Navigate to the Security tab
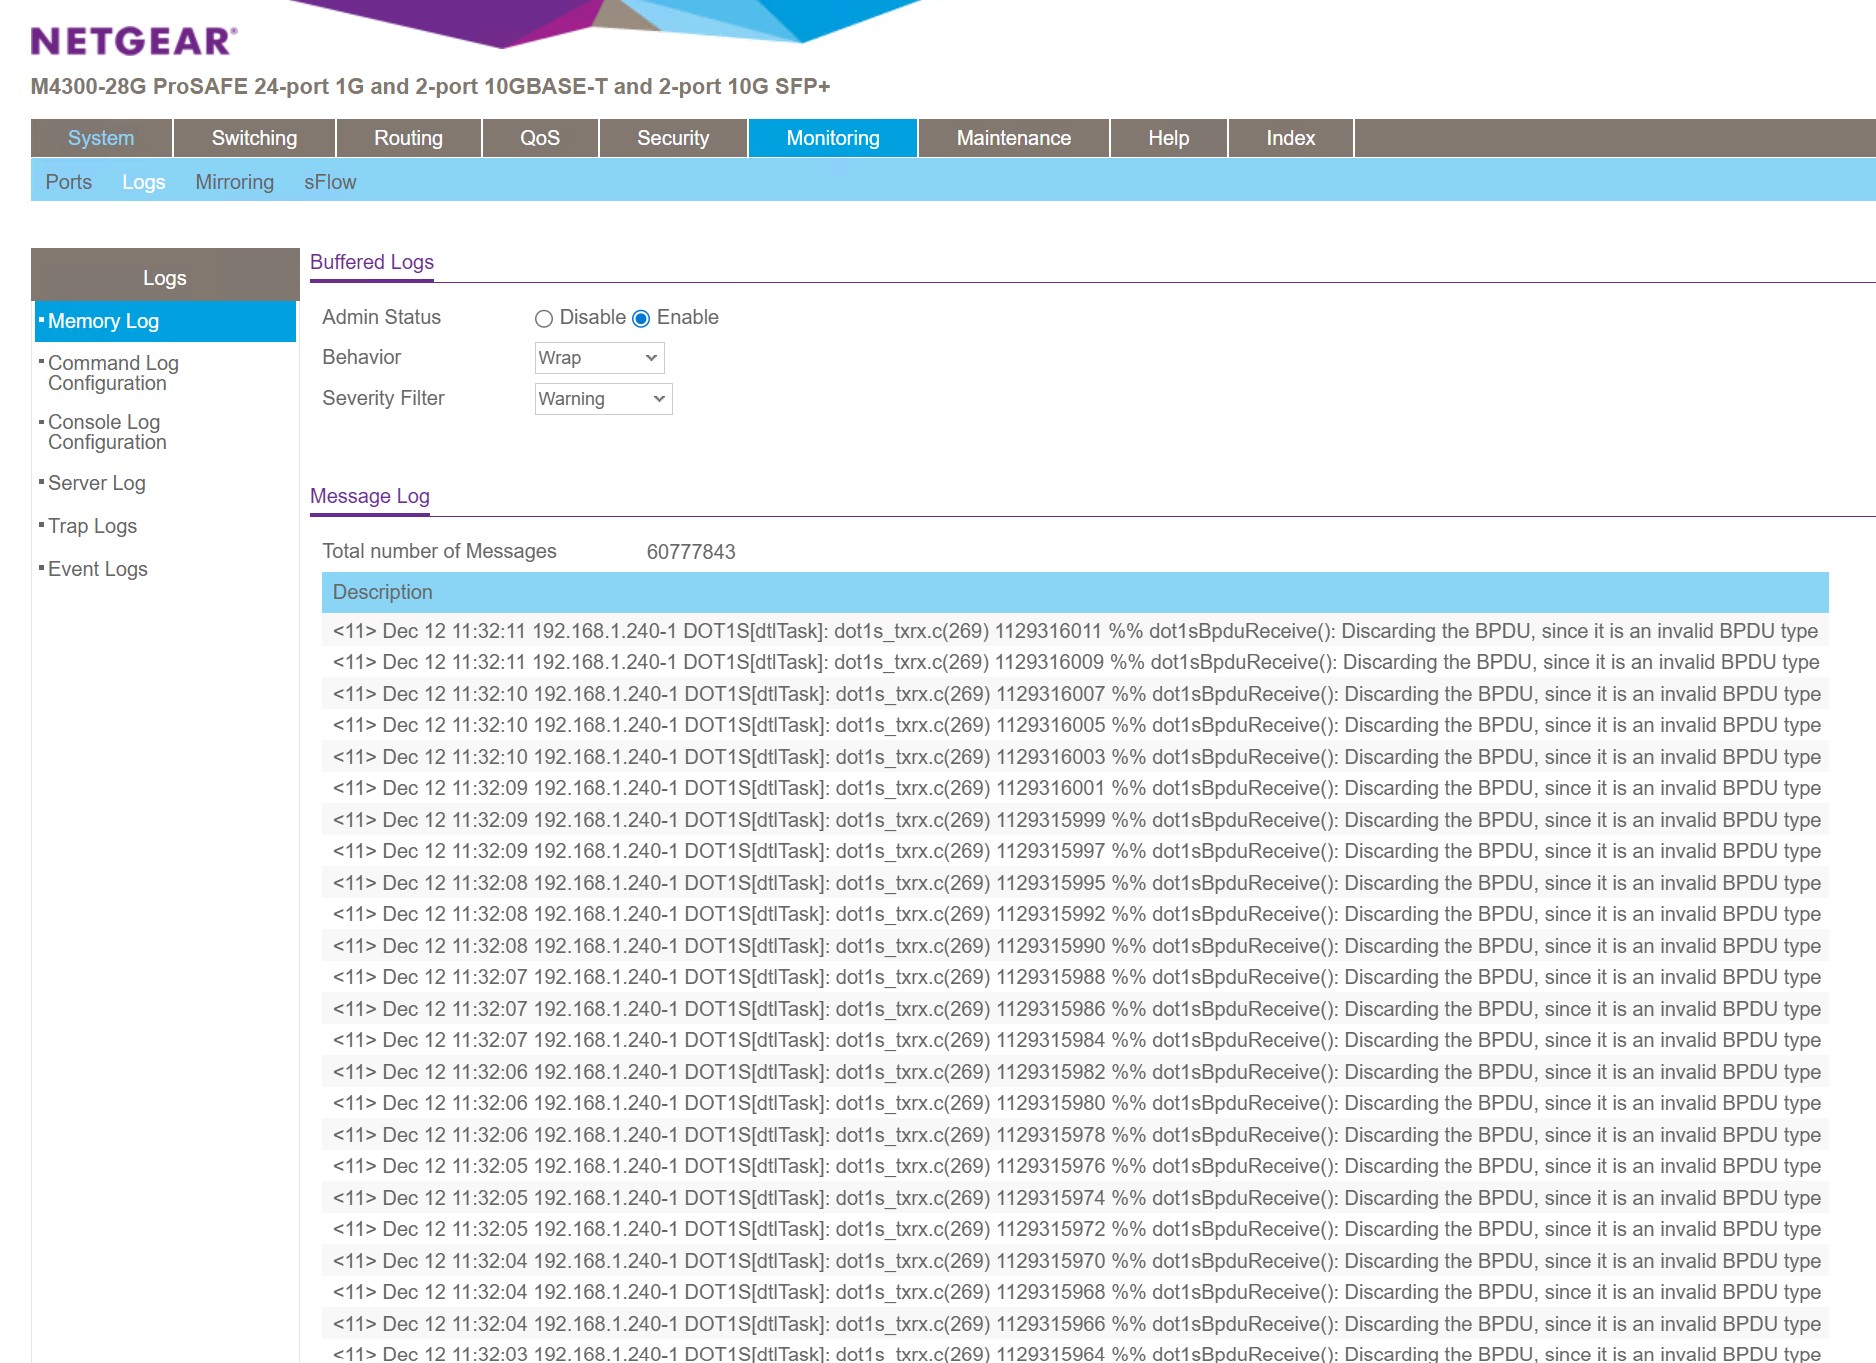 point(673,138)
